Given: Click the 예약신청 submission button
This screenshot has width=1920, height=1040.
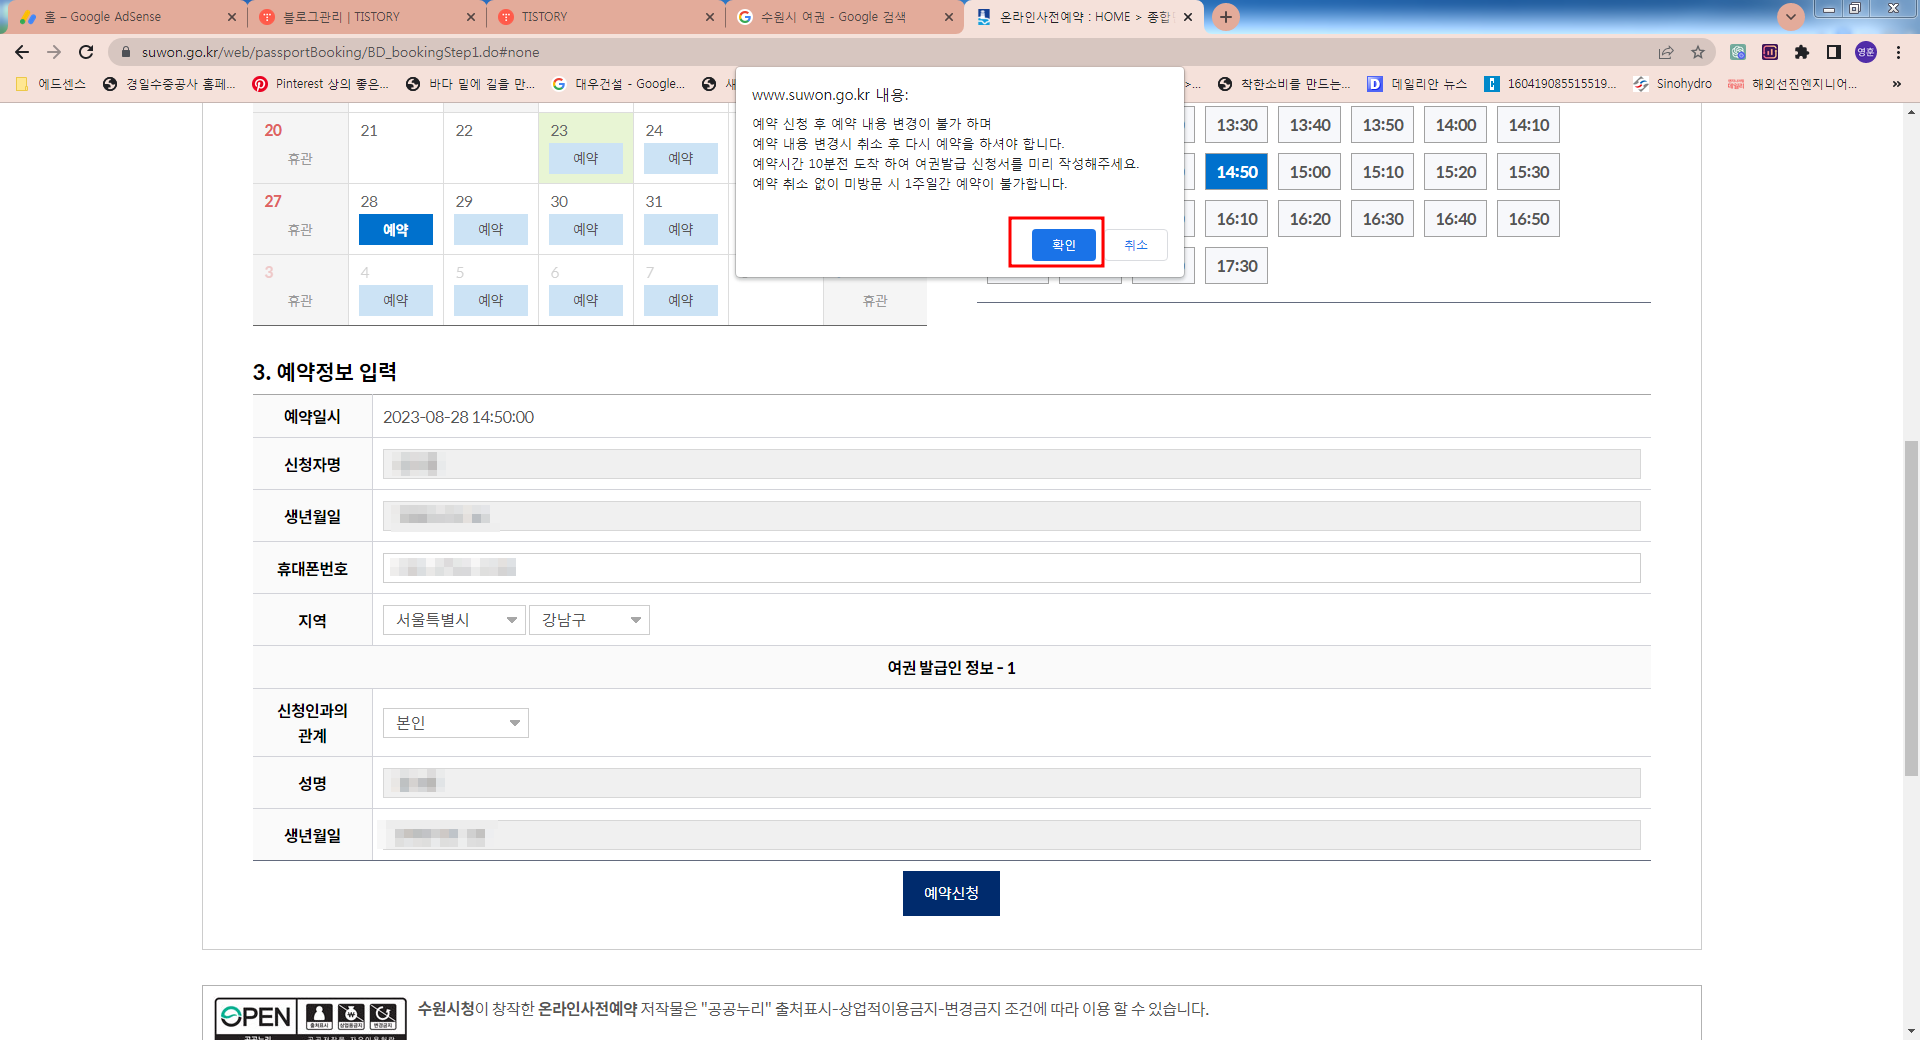Looking at the screenshot, I should [951, 893].
